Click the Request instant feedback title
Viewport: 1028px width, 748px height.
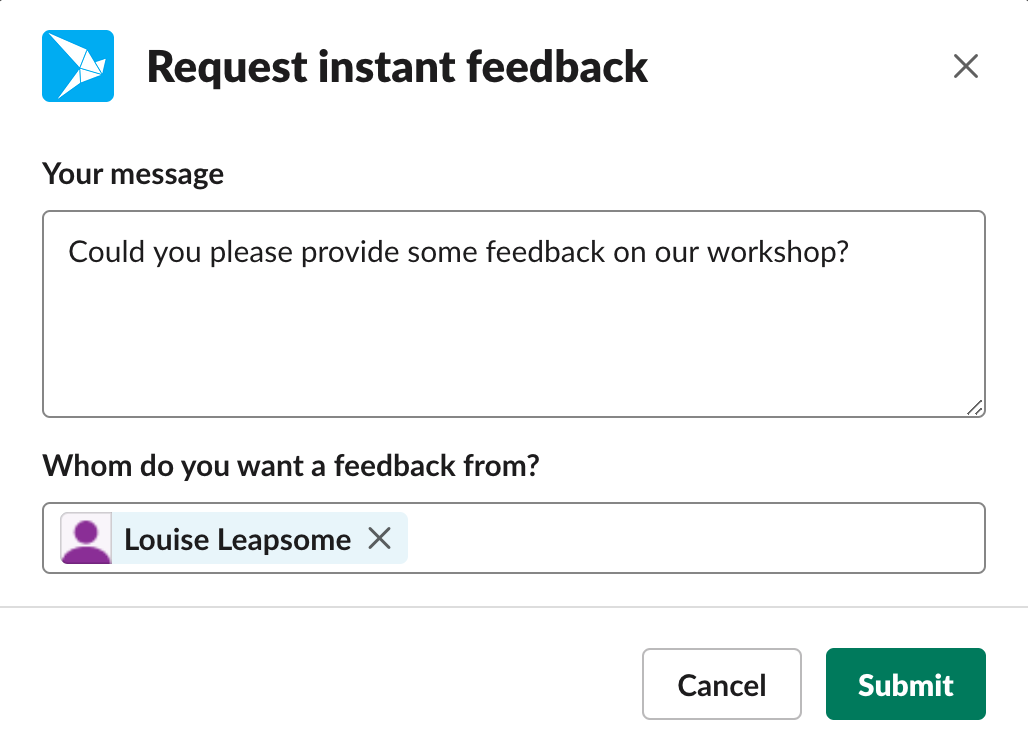(x=397, y=67)
